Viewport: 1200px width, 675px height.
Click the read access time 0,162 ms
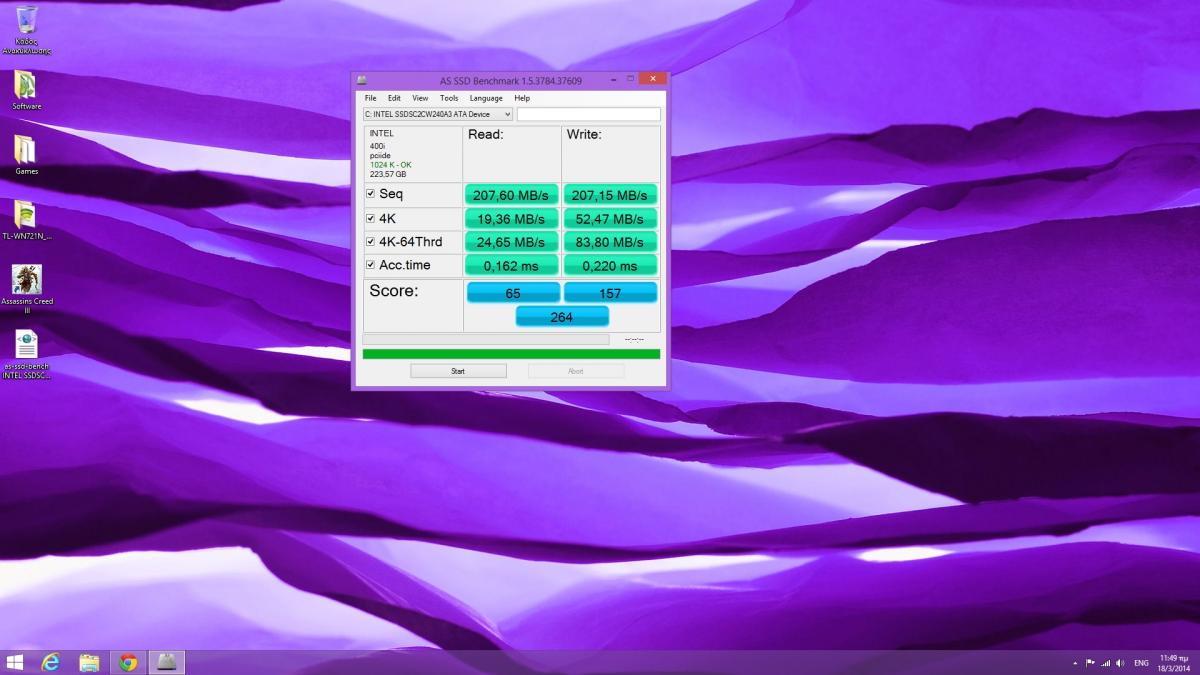coord(512,266)
